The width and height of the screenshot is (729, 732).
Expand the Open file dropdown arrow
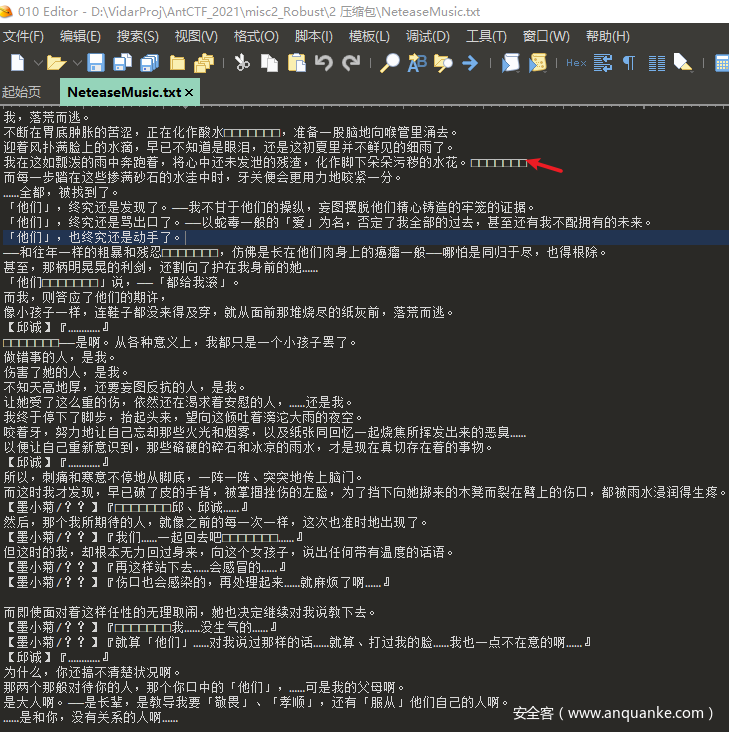pos(74,64)
